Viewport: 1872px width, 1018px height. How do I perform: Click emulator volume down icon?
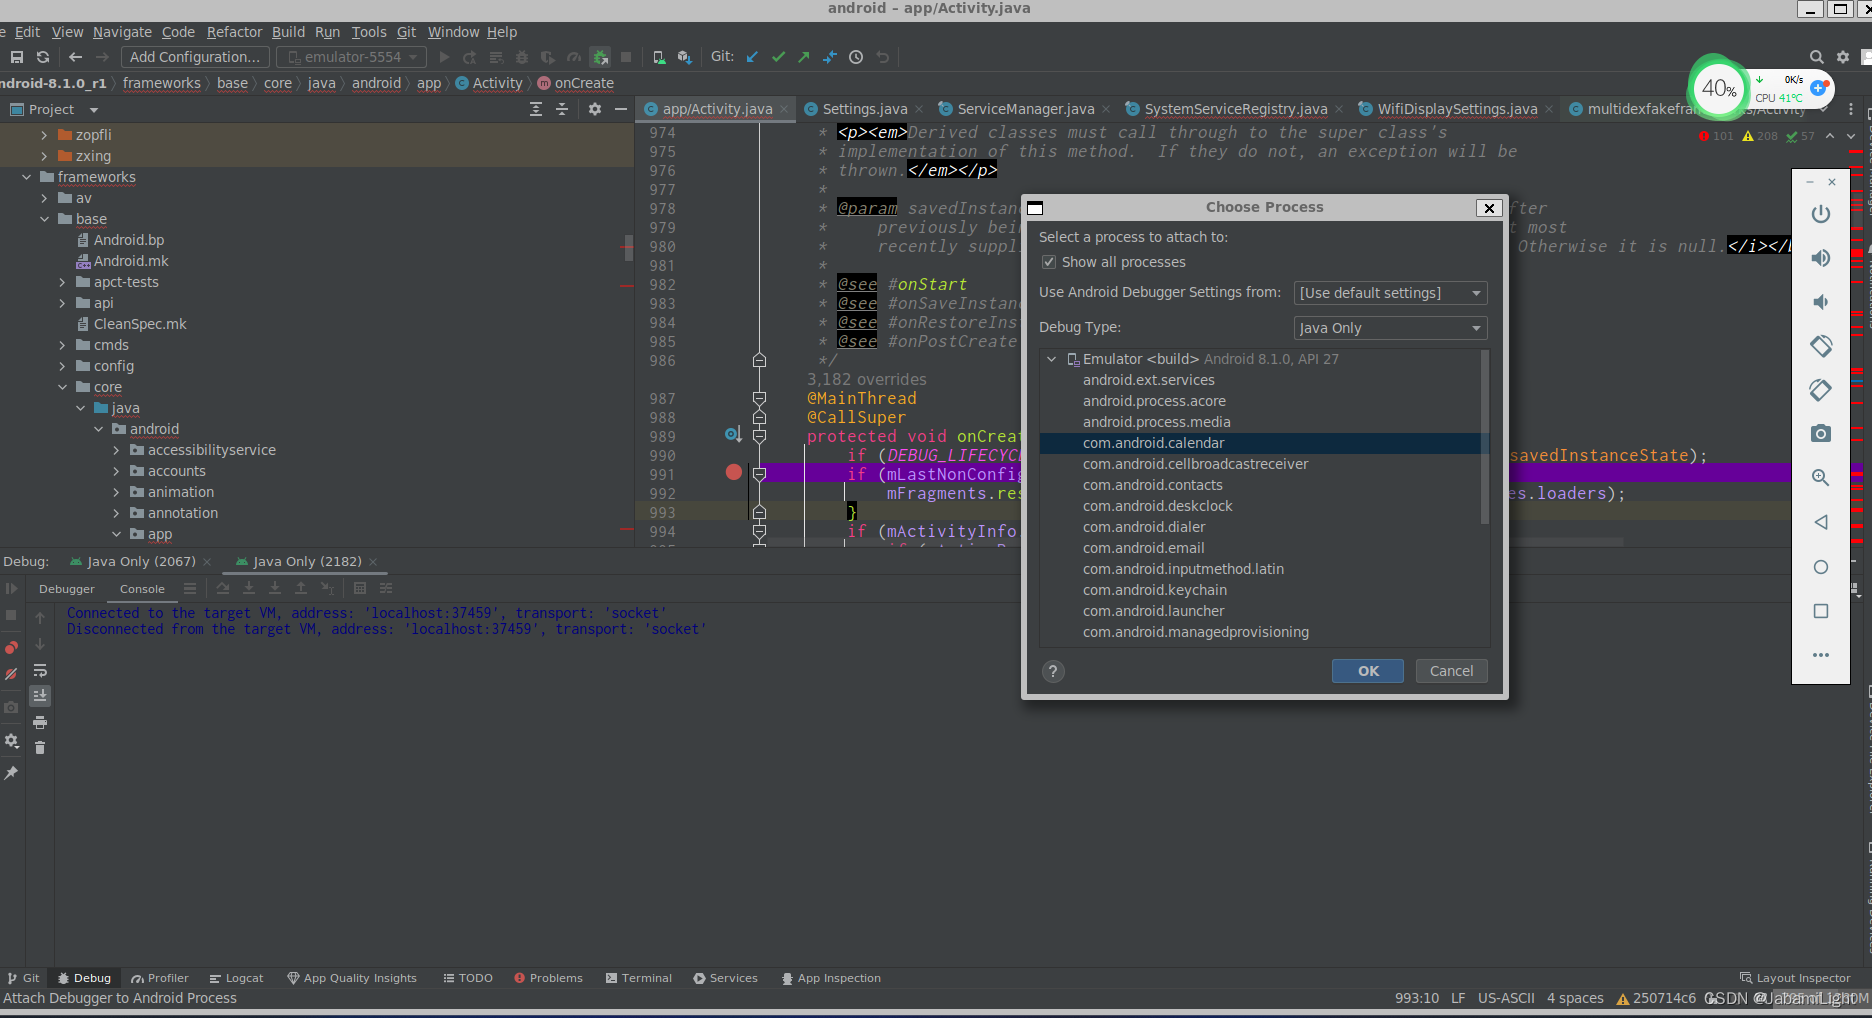pyautogui.click(x=1821, y=302)
